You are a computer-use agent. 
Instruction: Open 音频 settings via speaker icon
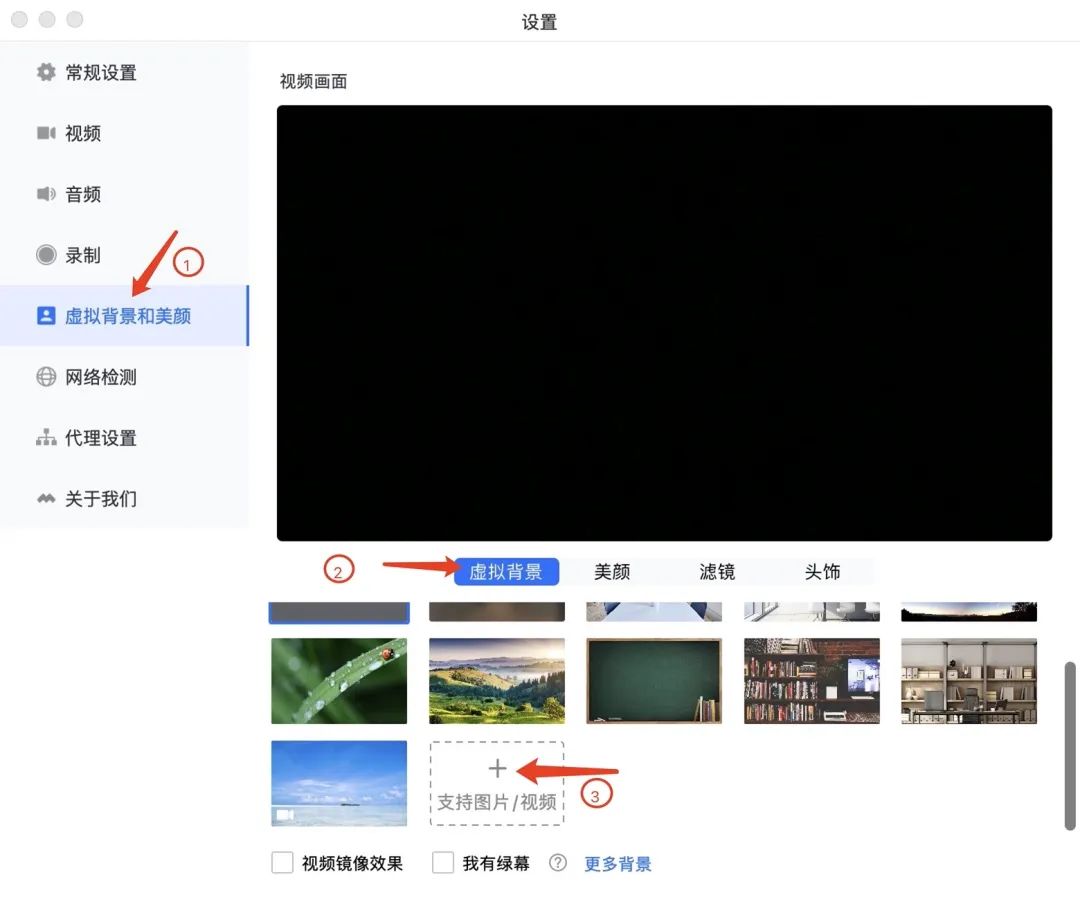point(45,194)
